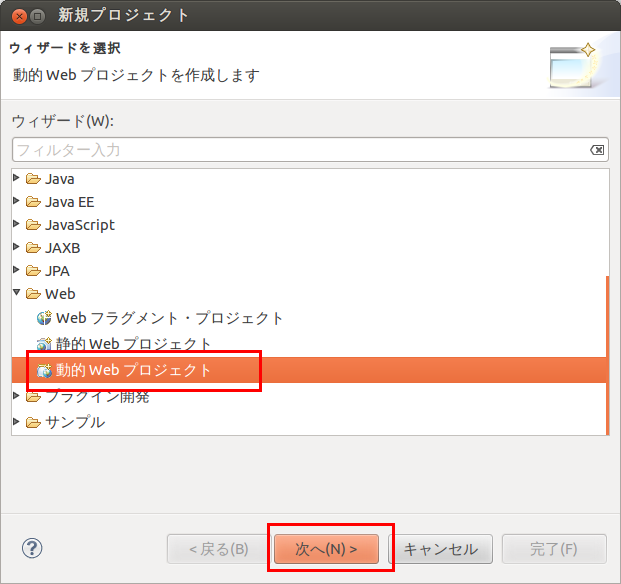The image size is (621, 584).
Task: Expand the JPA category
Action: click(16, 270)
